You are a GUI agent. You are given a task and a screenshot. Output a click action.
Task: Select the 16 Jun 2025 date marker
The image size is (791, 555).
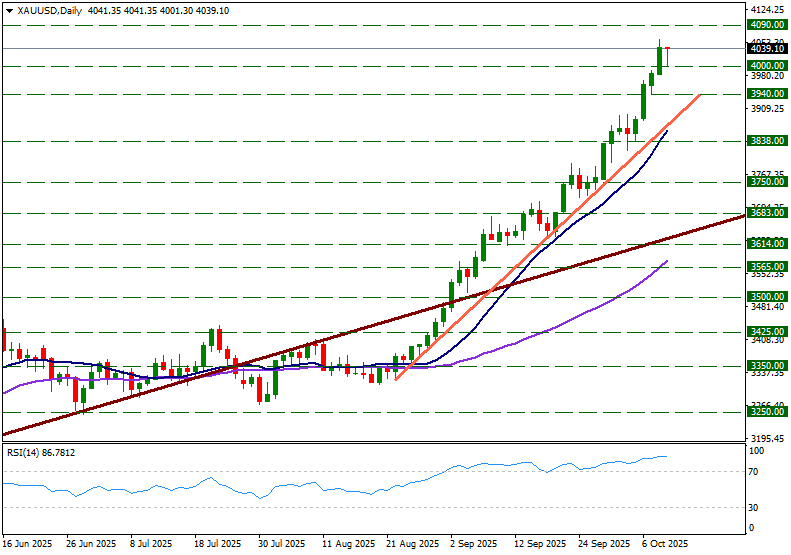pyautogui.click(x=29, y=543)
